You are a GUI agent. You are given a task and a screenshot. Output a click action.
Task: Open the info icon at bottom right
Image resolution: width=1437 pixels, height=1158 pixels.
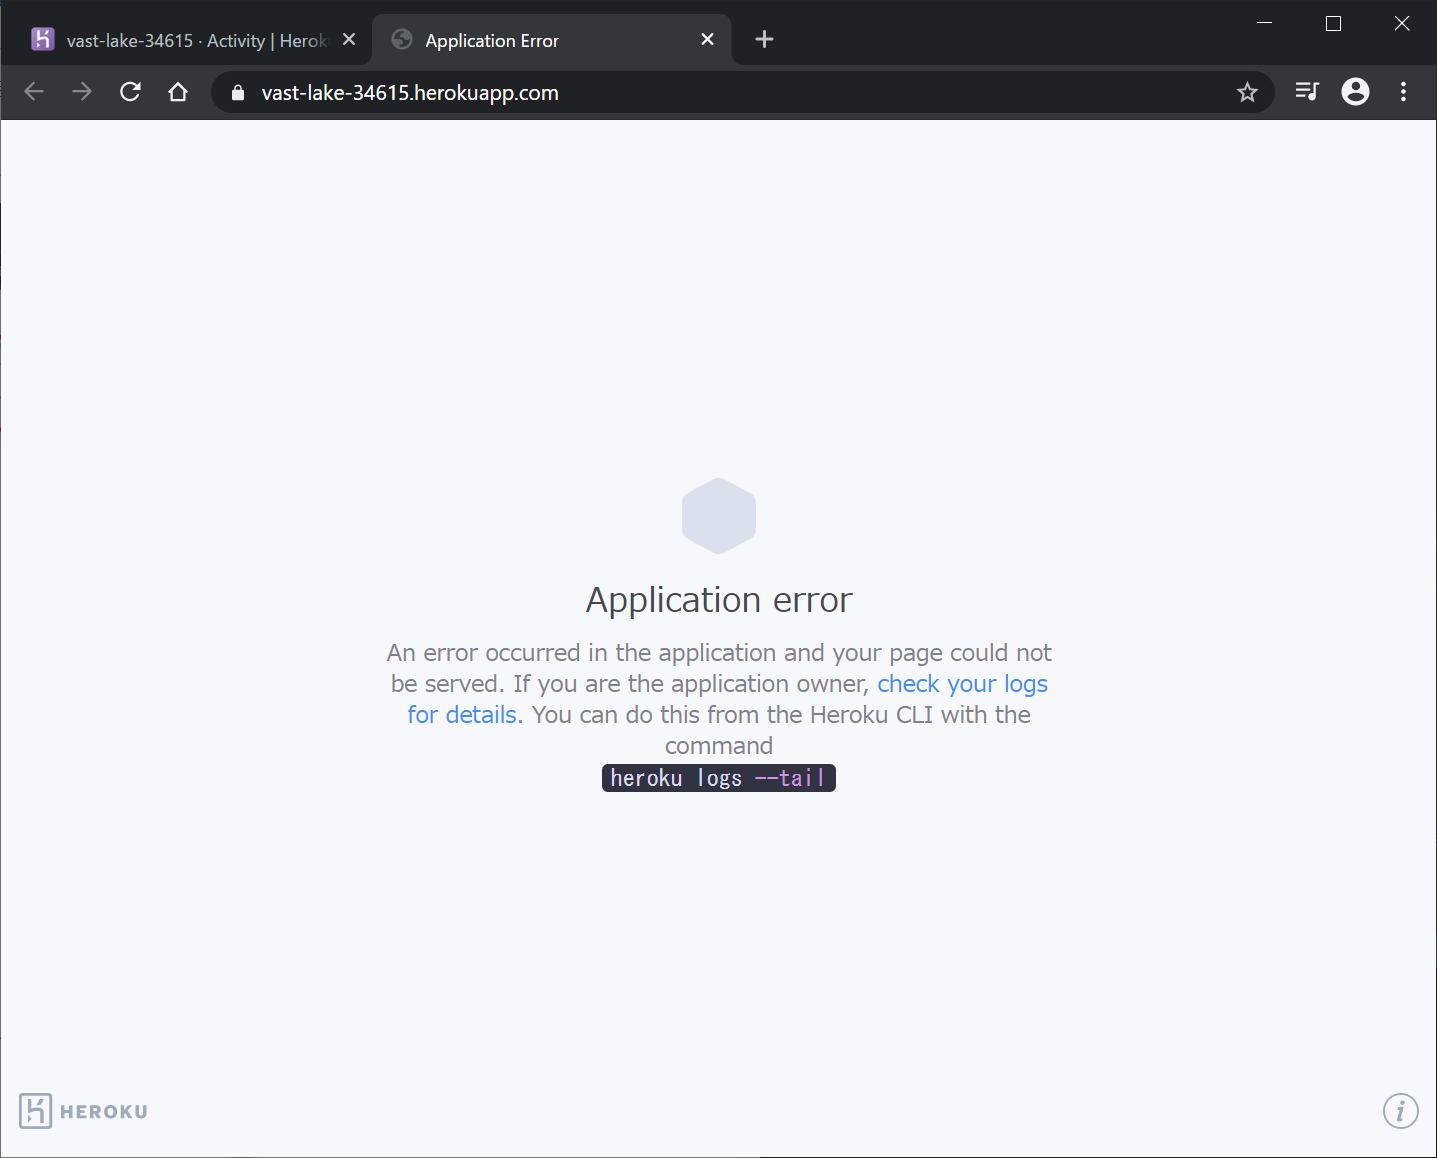click(1400, 1110)
